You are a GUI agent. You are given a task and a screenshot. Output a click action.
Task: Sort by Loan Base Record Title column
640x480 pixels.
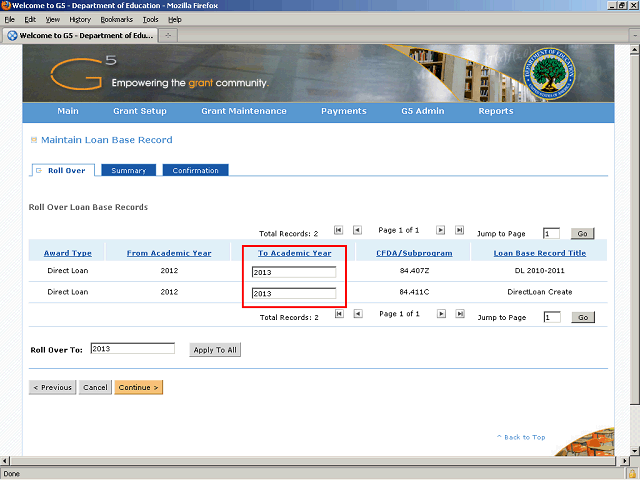(x=540, y=253)
